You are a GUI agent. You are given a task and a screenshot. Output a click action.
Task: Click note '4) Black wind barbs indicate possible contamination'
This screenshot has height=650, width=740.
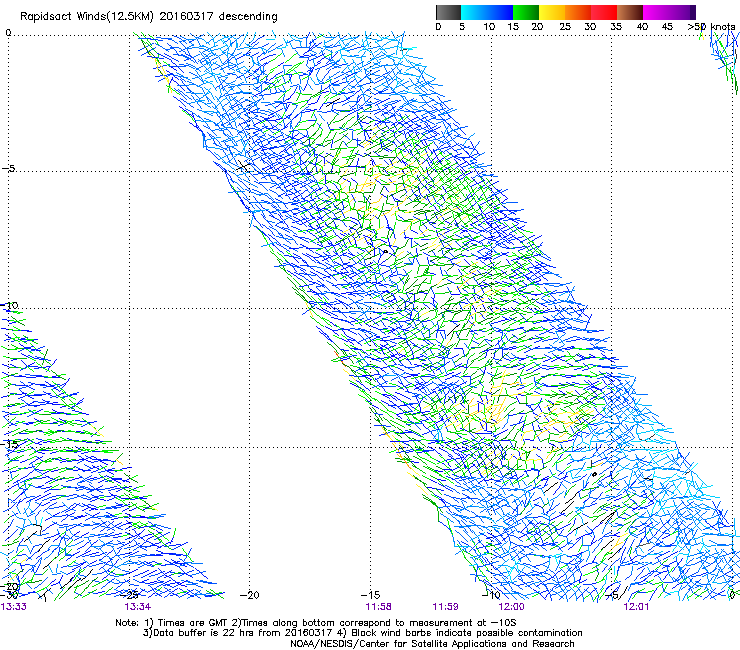460,633
